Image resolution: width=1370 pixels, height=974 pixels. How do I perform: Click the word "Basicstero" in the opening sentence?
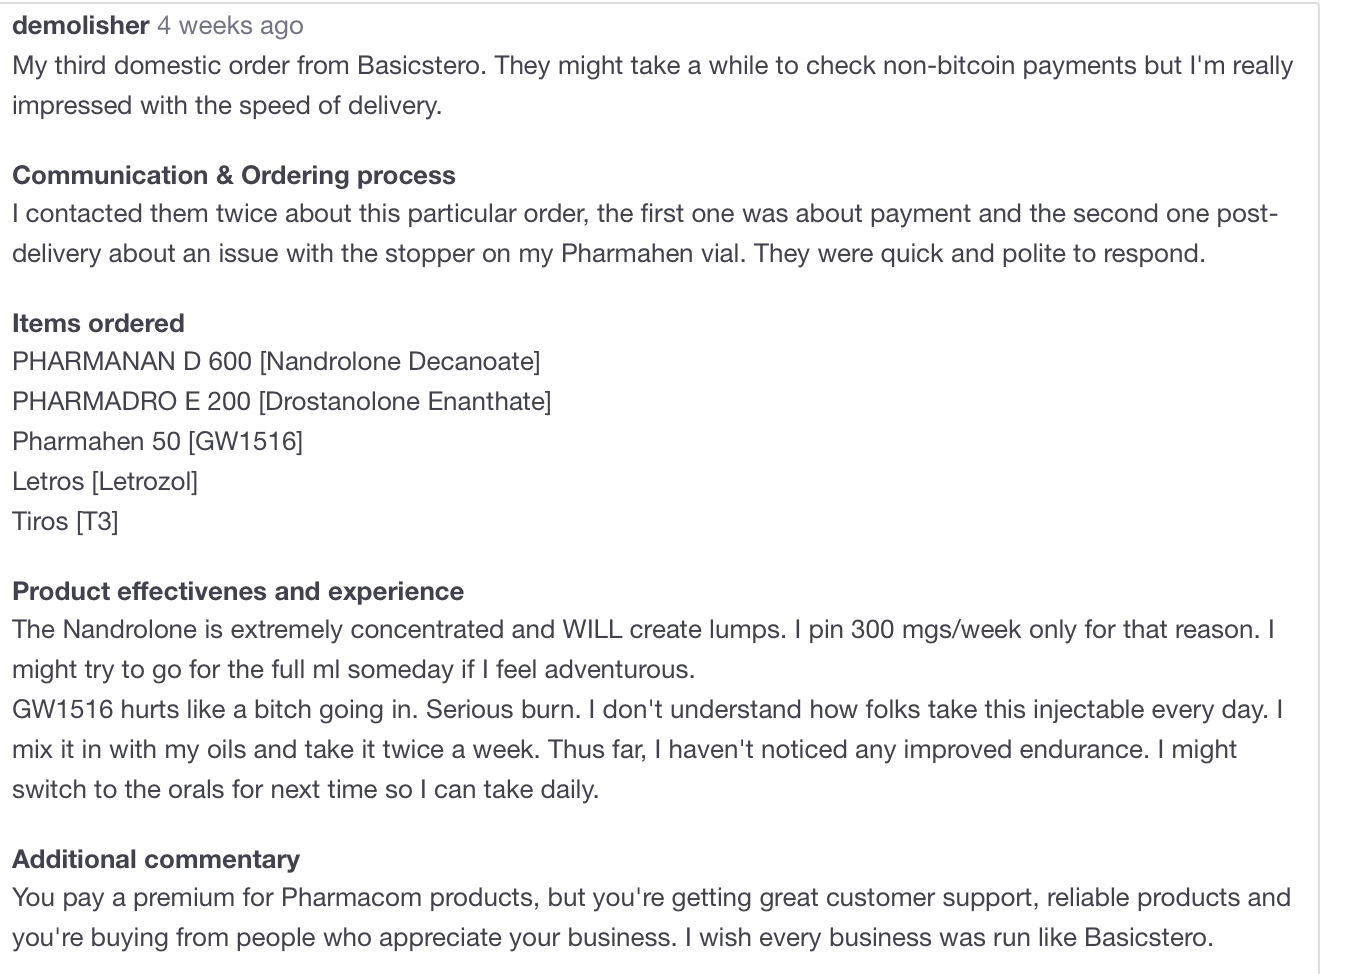419,66
